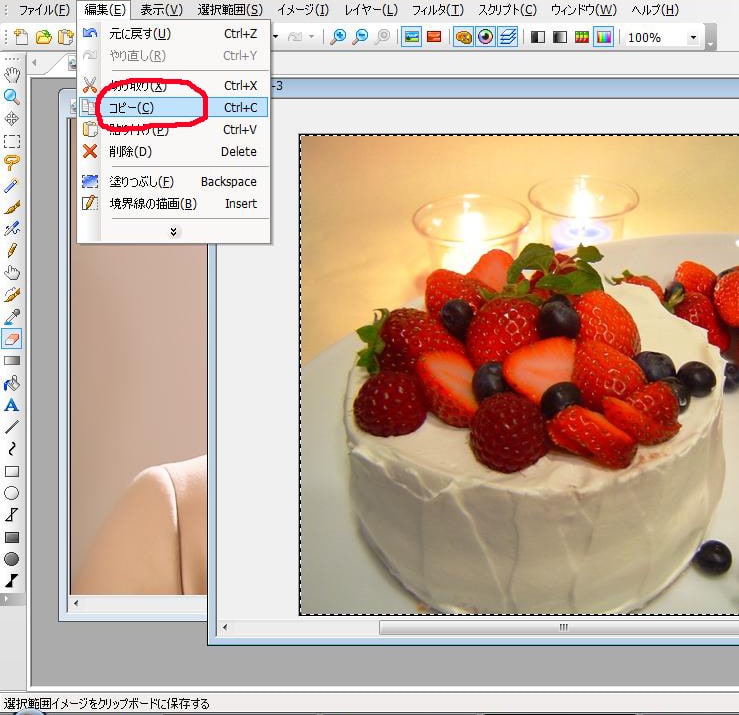Toggle the color wheel panel button

click(485, 37)
